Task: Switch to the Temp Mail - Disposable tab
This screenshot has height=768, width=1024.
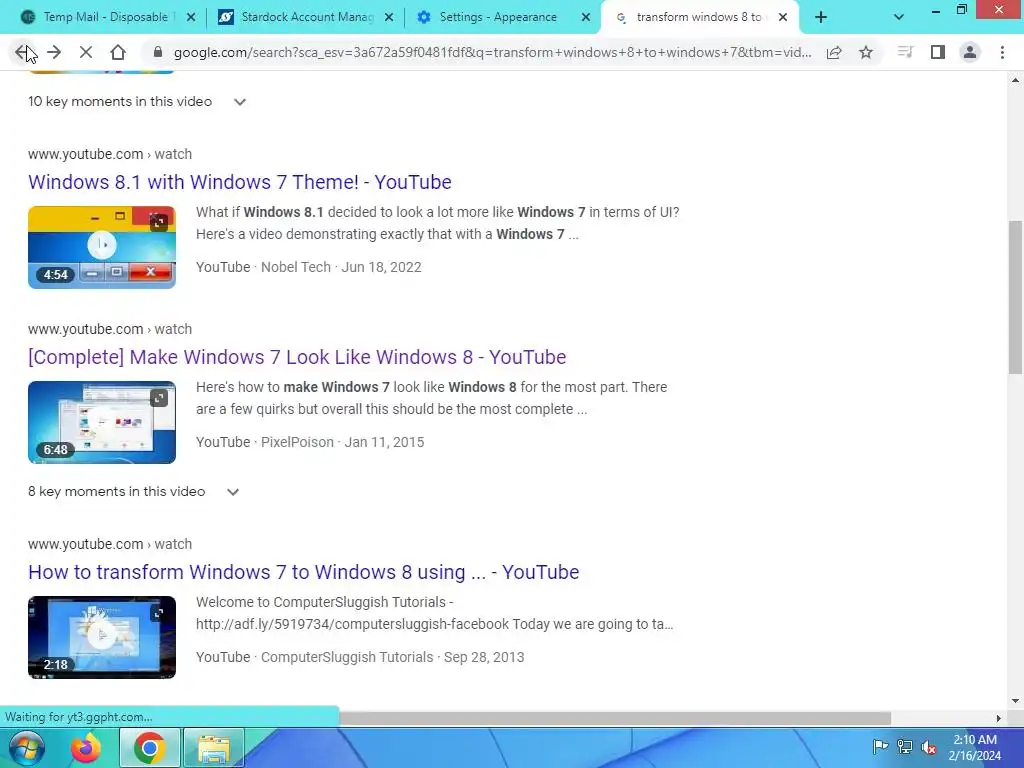Action: pos(104,18)
